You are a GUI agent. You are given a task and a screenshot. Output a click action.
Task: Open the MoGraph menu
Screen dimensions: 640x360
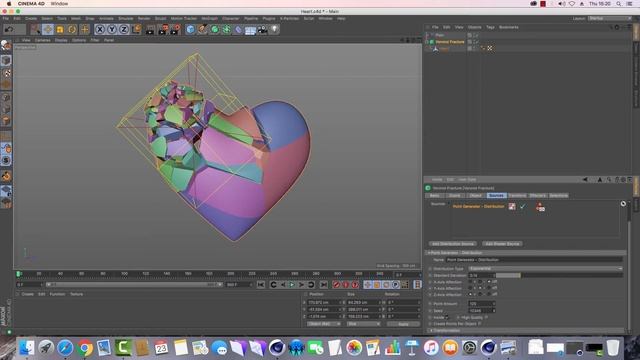209,18
